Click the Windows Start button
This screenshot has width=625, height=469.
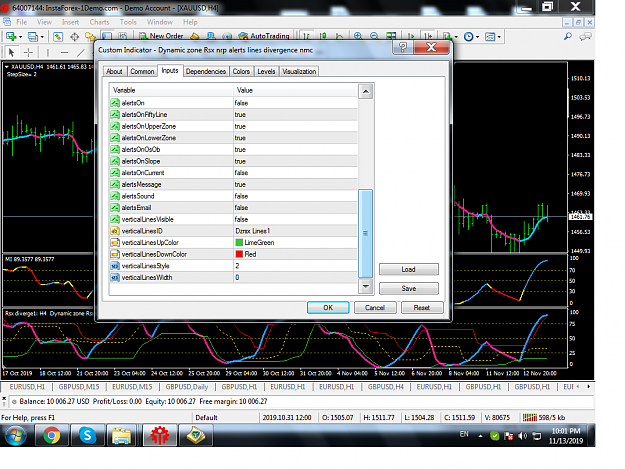click(x=16, y=436)
